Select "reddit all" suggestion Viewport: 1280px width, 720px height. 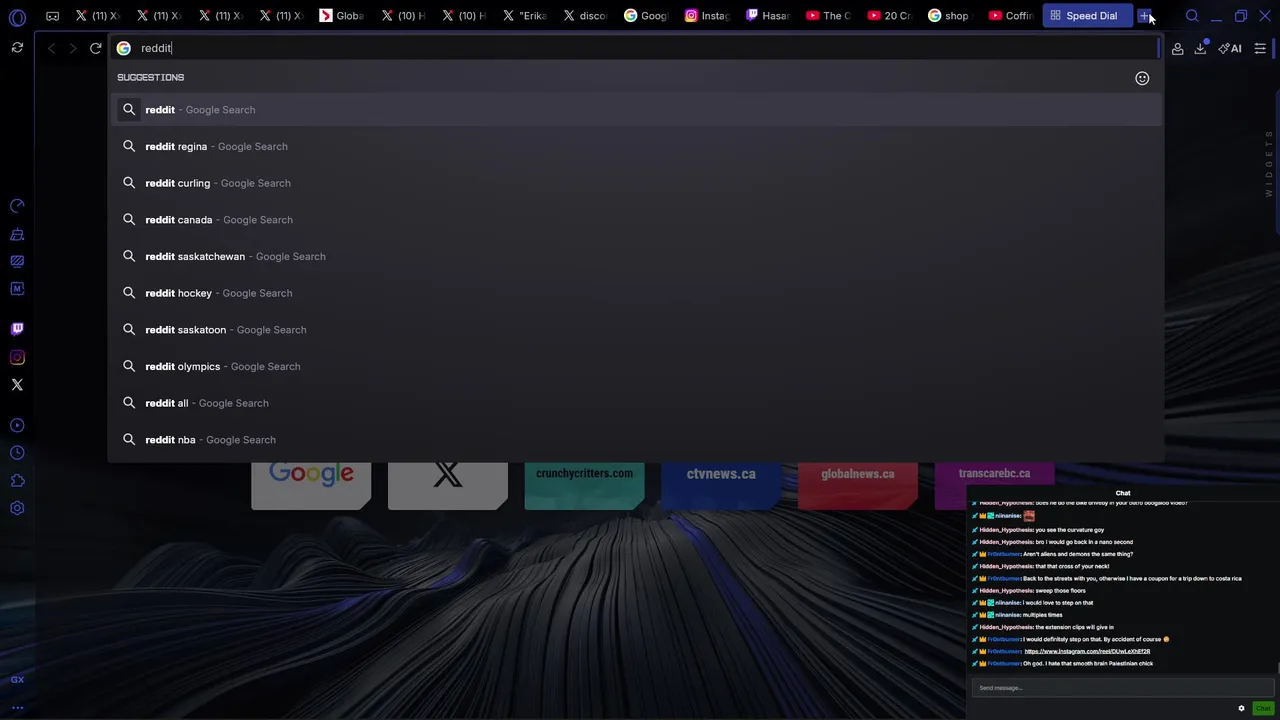coord(636,403)
